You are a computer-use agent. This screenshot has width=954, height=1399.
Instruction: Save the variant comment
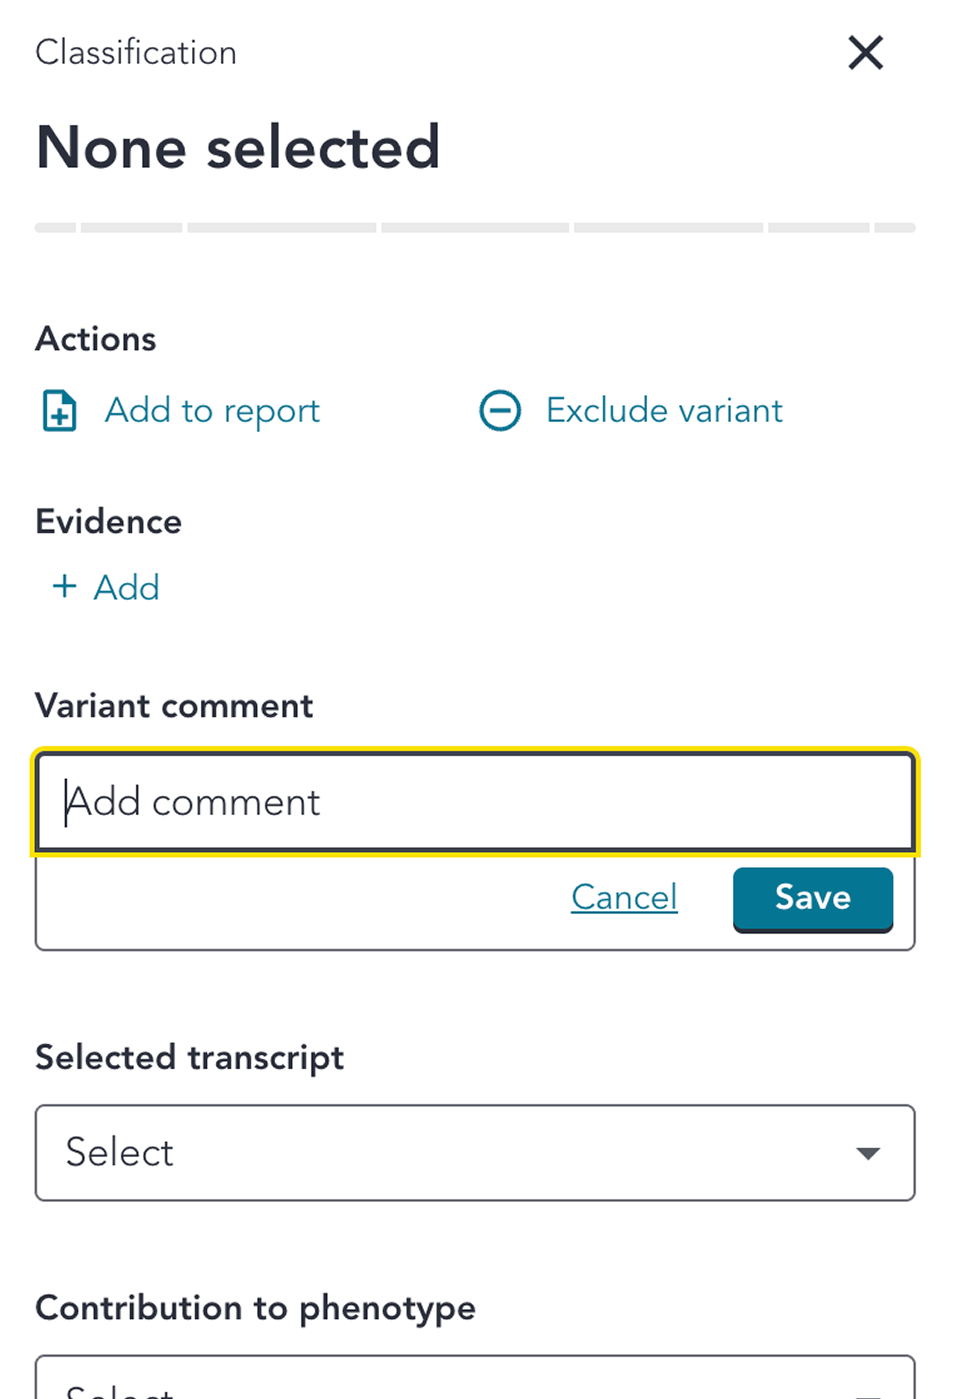point(812,897)
